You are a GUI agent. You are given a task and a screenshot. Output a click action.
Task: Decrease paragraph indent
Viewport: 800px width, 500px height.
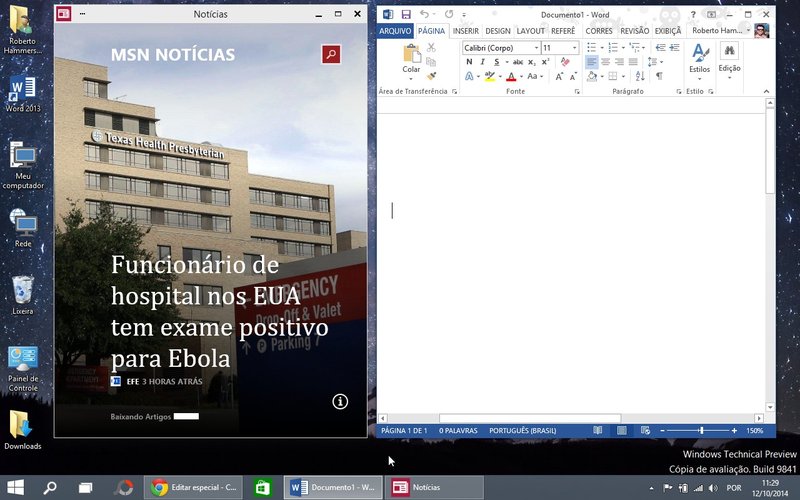[660, 47]
